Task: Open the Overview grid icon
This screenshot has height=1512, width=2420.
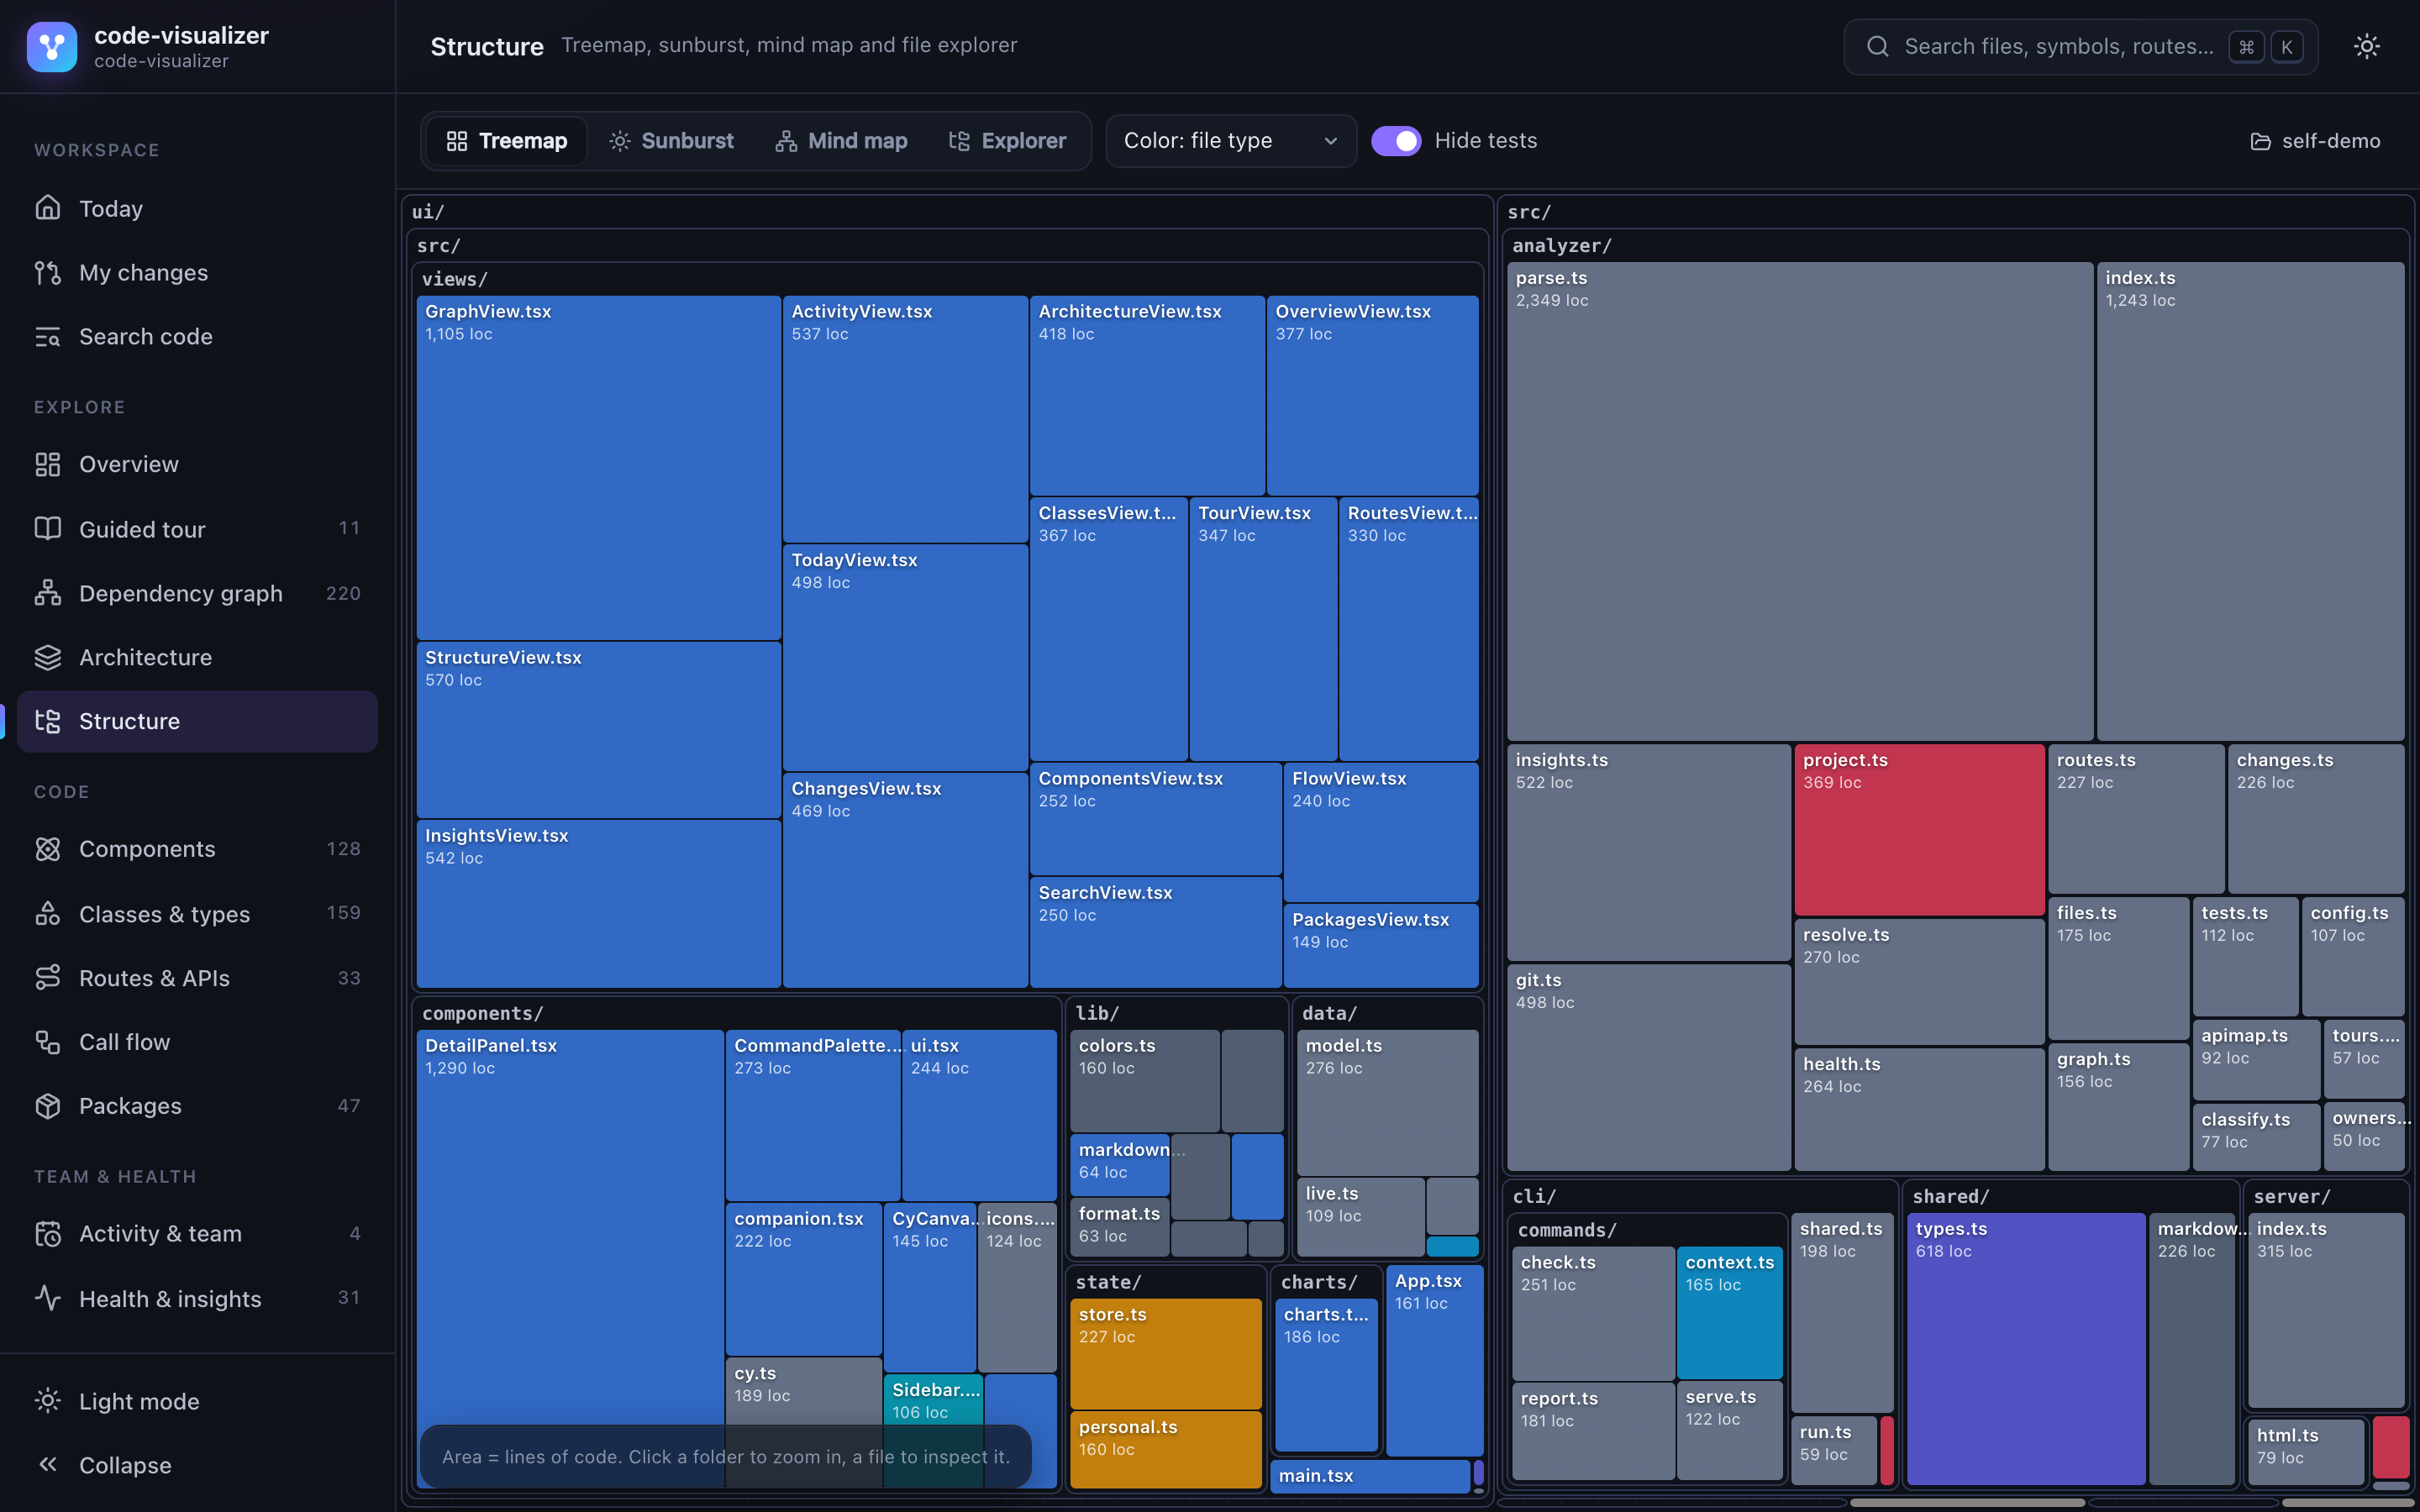Action: coord(48,464)
